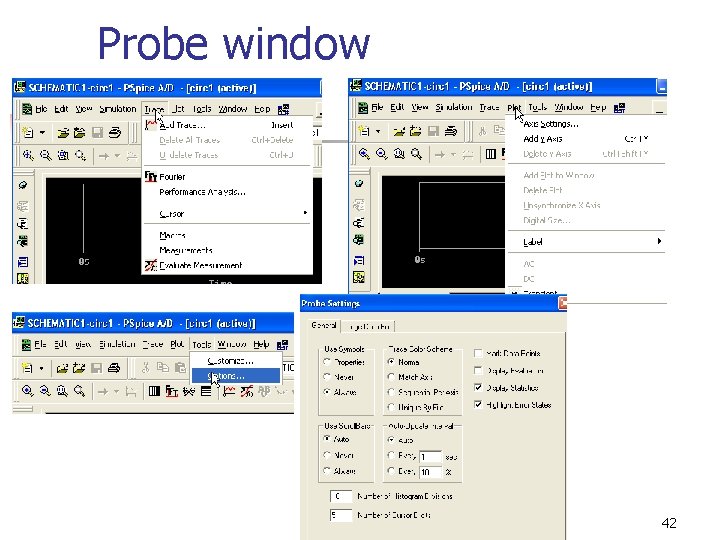Choose Evaluate Measurement in Trace menu
Viewport: 720px width, 540px height.
pyautogui.click(x=227, y=265)
